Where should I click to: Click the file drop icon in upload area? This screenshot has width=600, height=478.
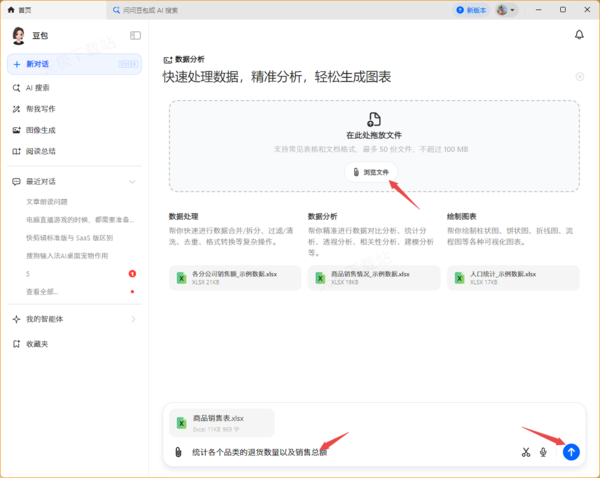pos(374,119)
